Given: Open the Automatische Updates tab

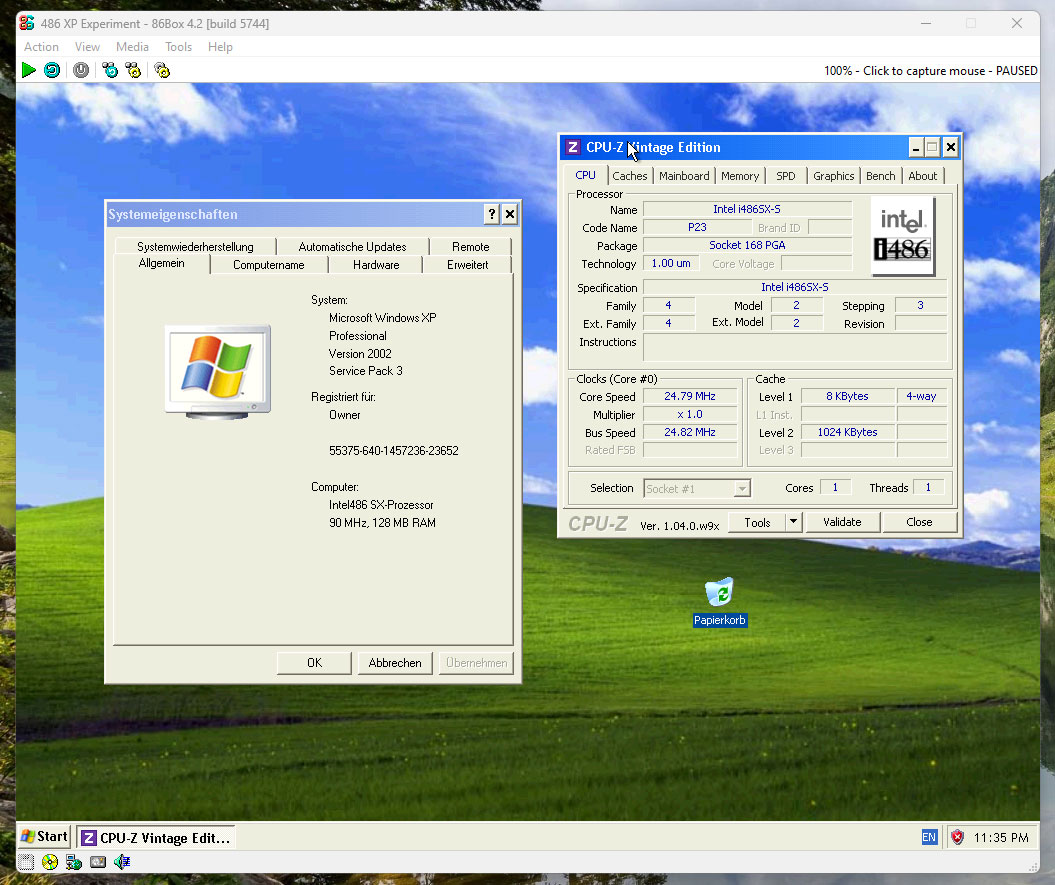Looking at the screenshot, I should point(353,246).
